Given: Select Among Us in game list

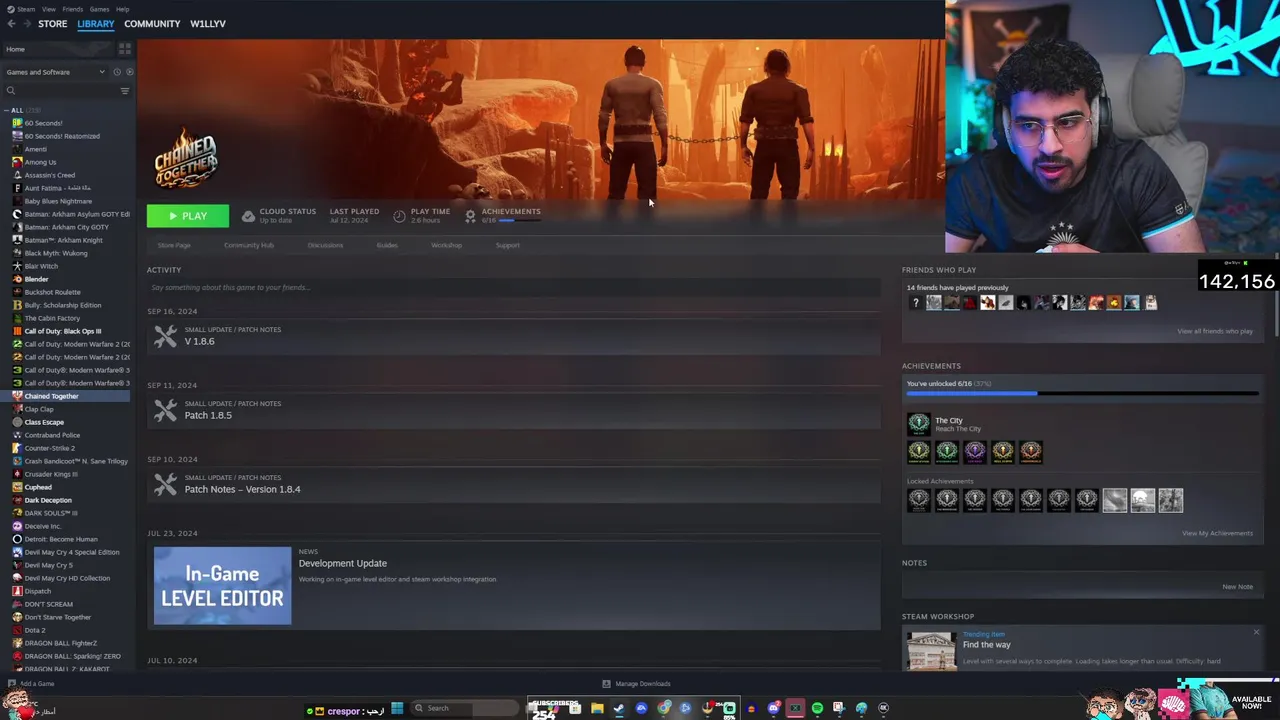Looking at the screenshot, I should pyautogui.click(x=41, y=162).
